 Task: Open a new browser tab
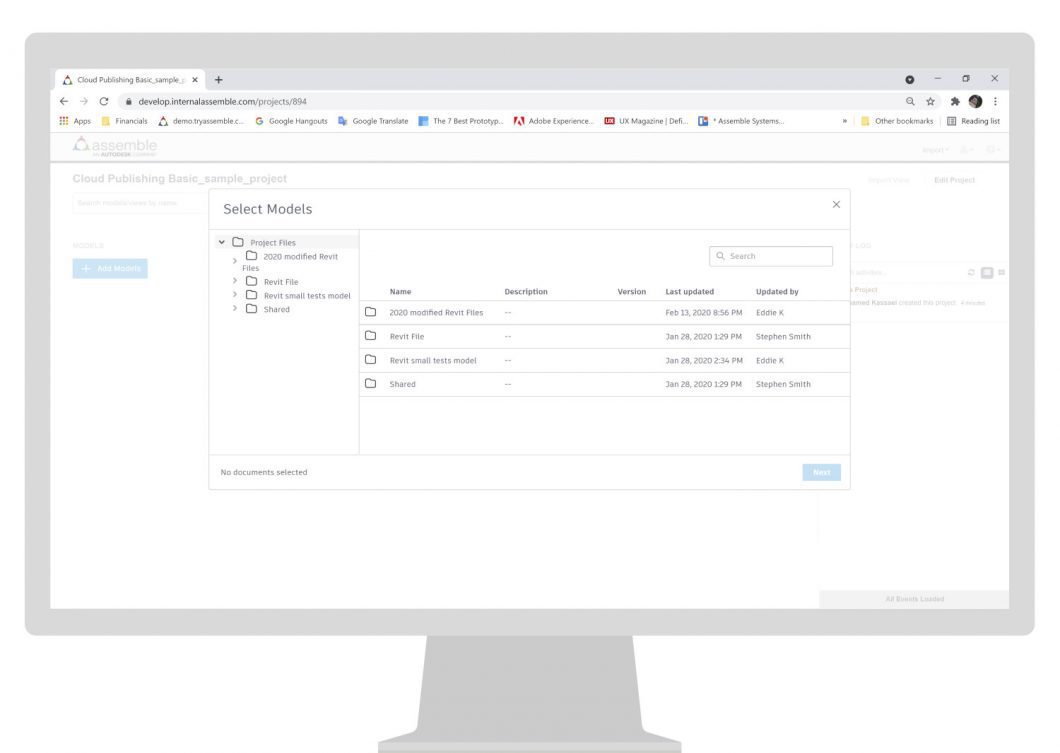(218, 80)
